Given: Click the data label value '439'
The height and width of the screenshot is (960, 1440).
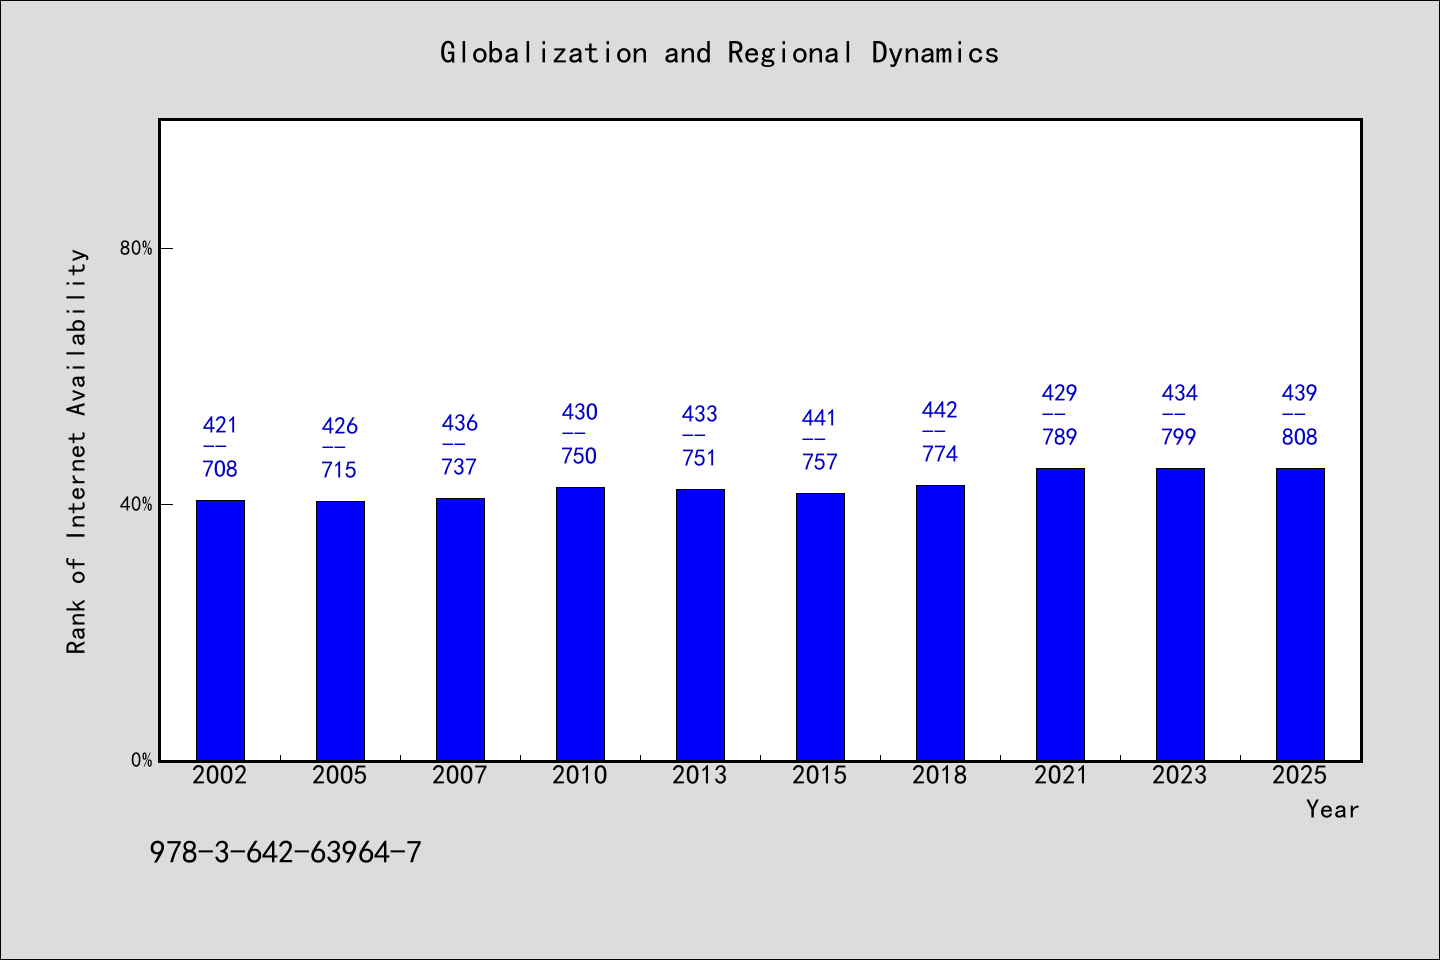Looking at the screenshot, I should coord(1300,394).
